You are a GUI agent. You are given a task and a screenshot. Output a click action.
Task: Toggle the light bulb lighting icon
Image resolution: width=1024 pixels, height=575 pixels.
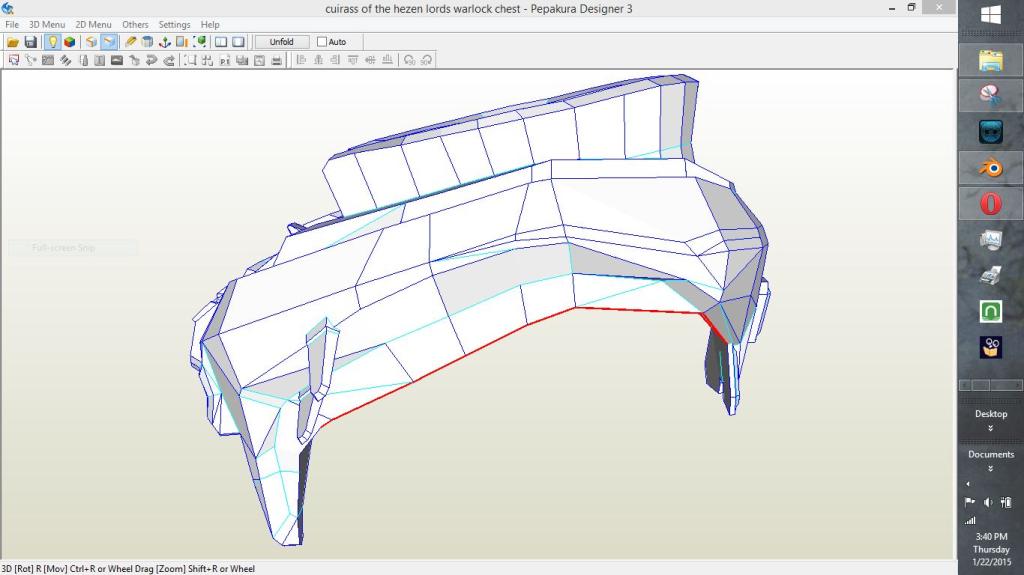click(52, 42)
